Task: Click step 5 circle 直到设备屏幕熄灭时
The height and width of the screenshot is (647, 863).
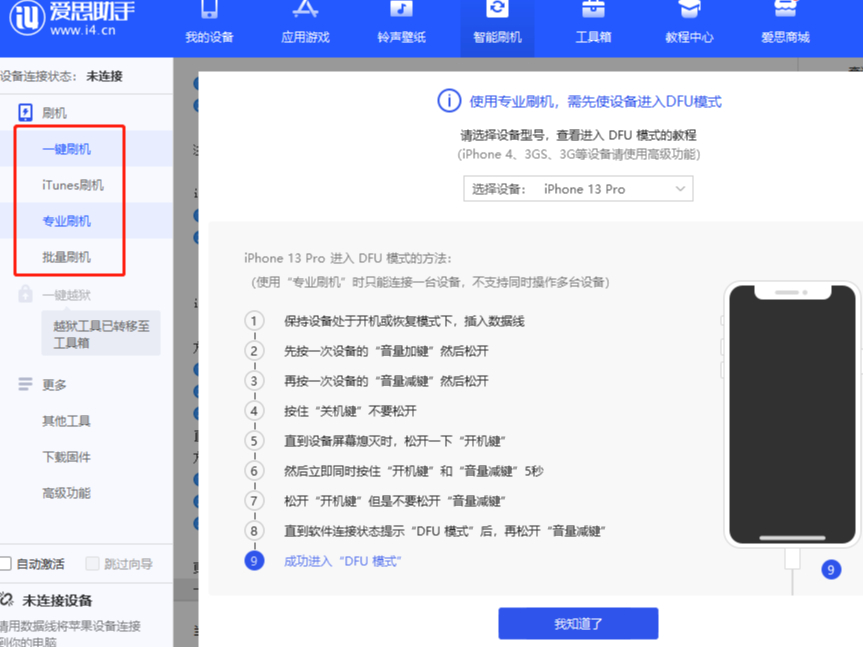Action: tap(254, 441)
